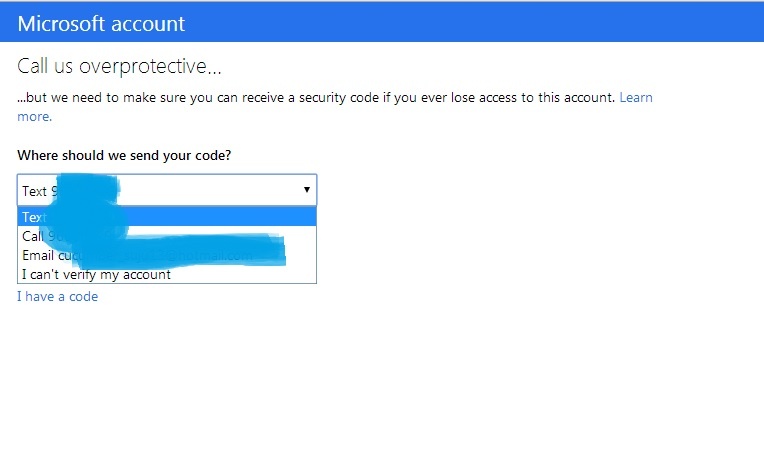Screen dimensions: 764x464
Task: Click the "Microsoft account" header title
Action: [x=100, y=24]
